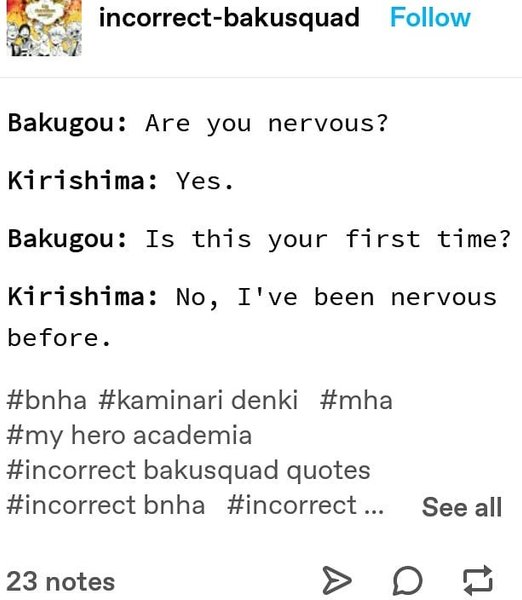Open the #my hero academia tag
Image resolution: width=522 pixels, height=600 pixels.
[x=129, y=436]
